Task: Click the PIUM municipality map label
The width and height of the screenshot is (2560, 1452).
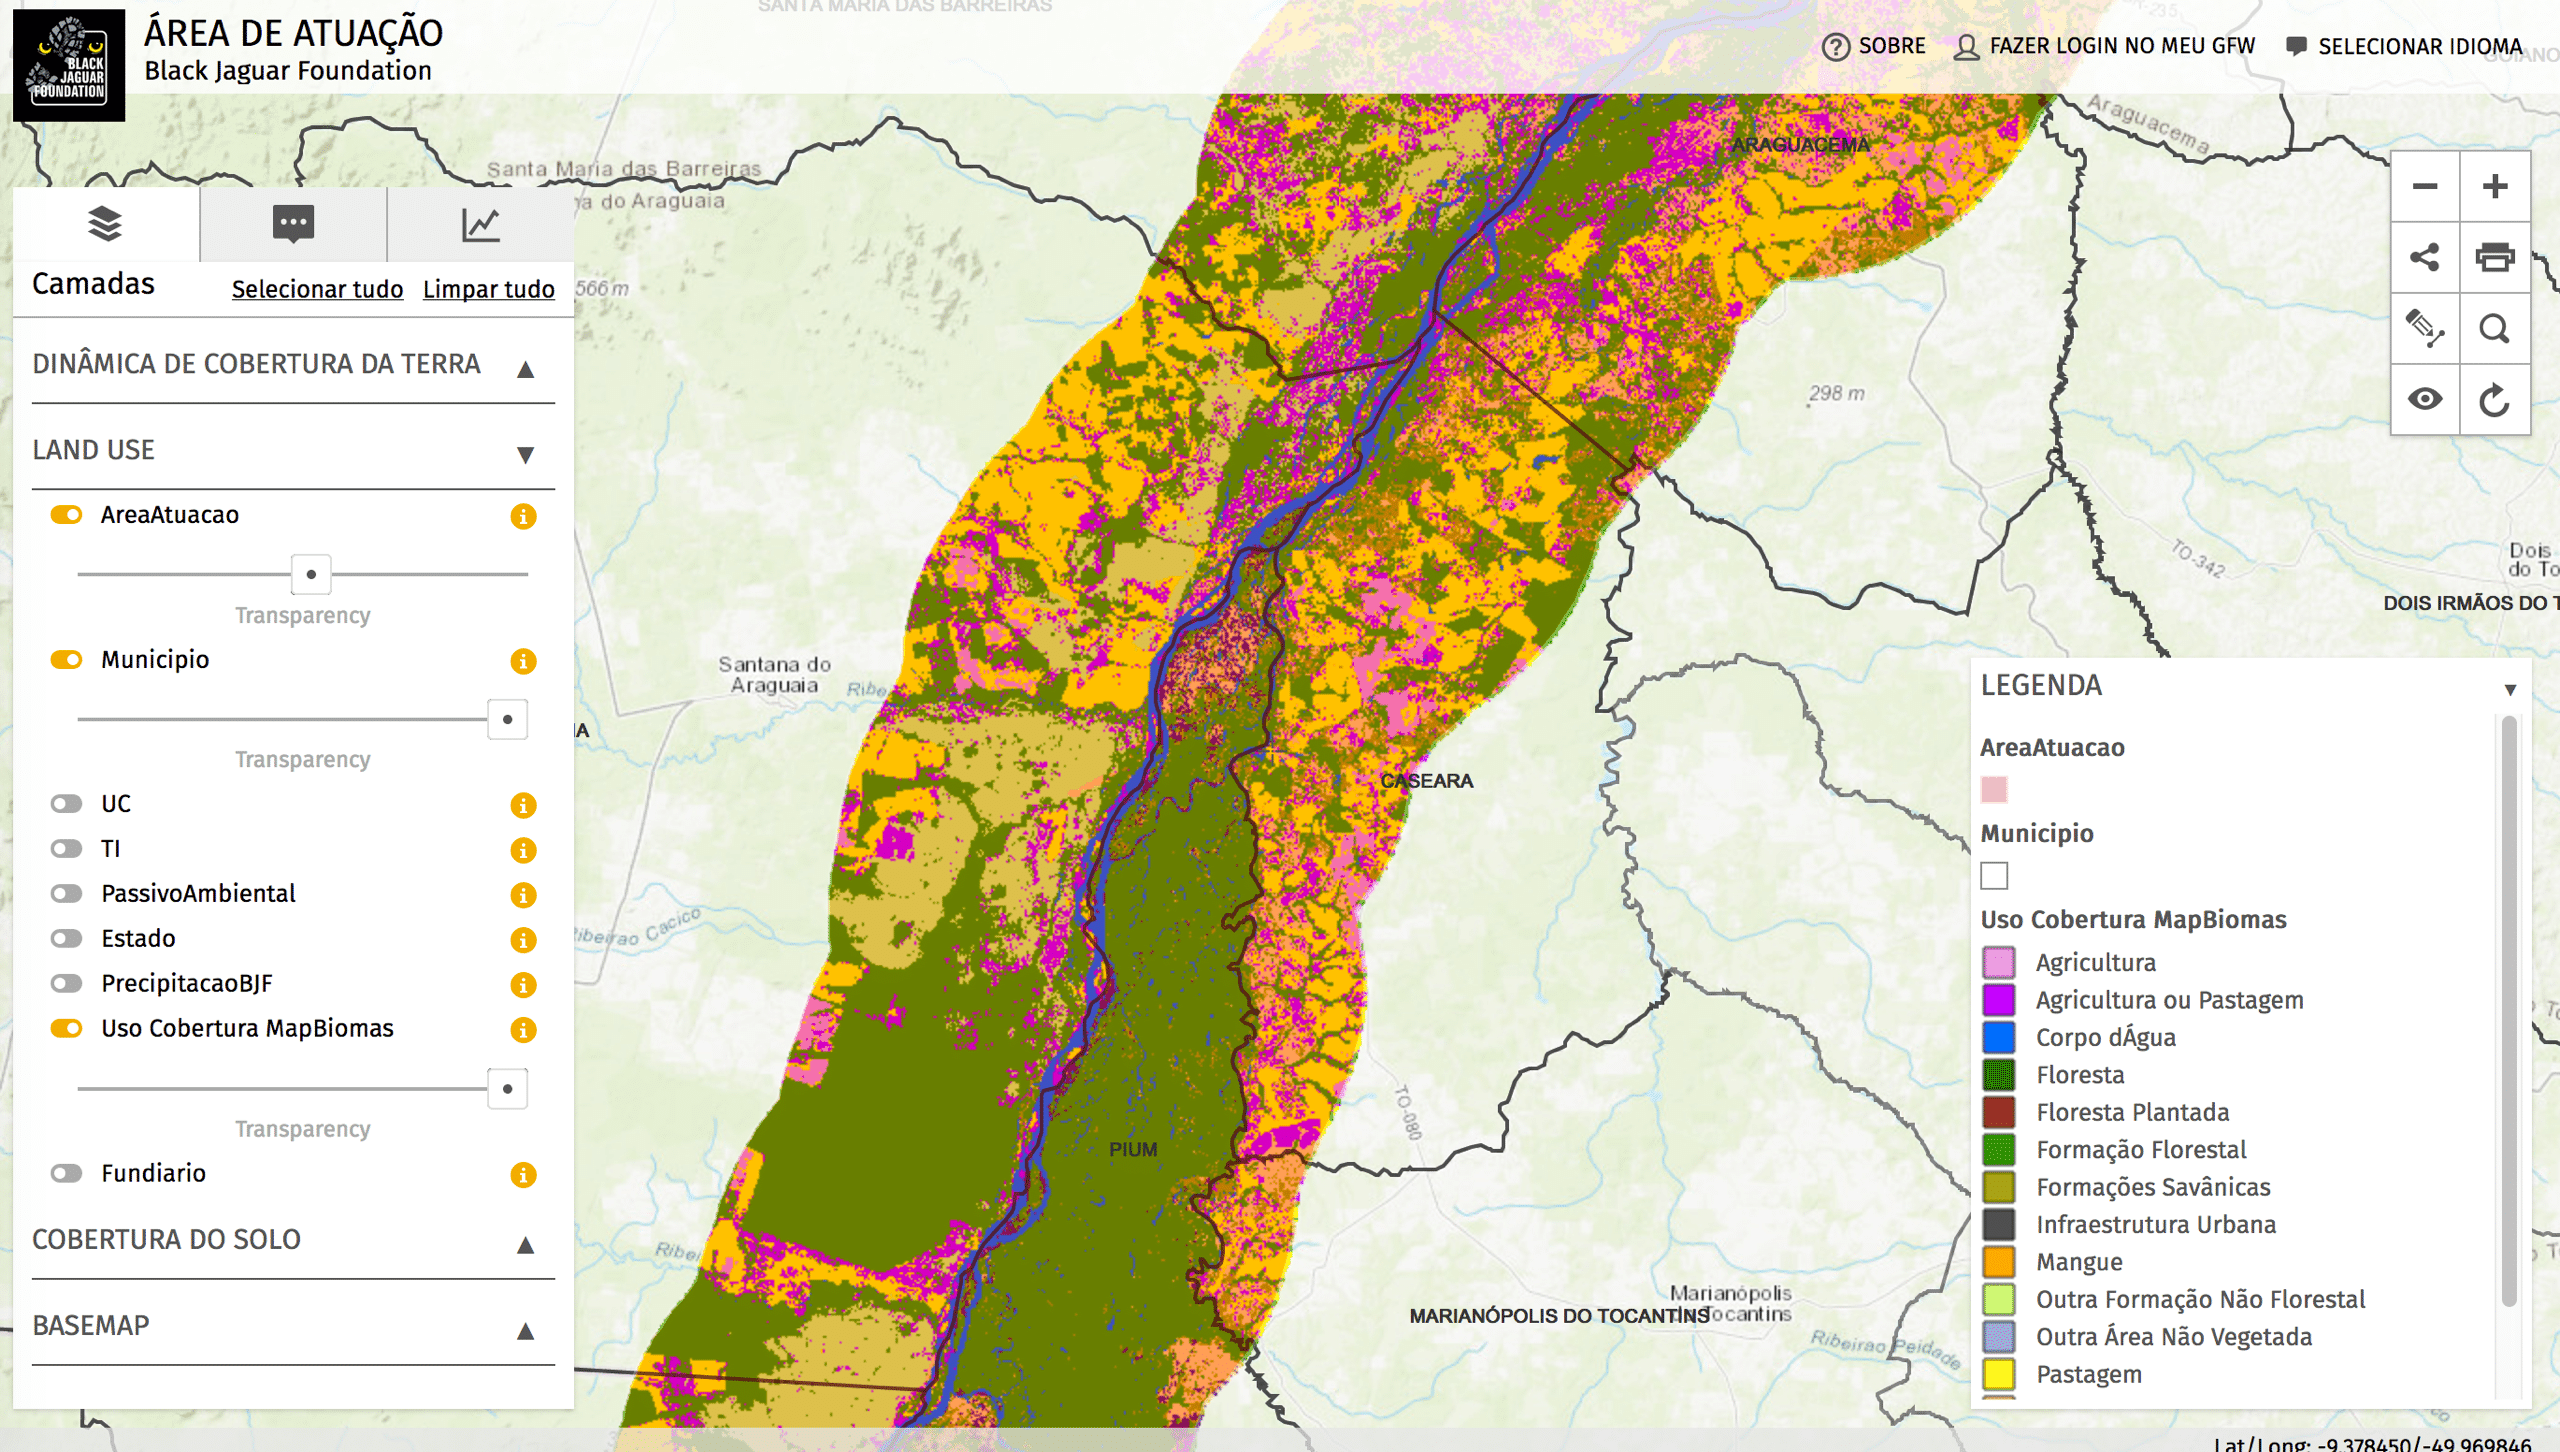Action: [1133, 1150]
